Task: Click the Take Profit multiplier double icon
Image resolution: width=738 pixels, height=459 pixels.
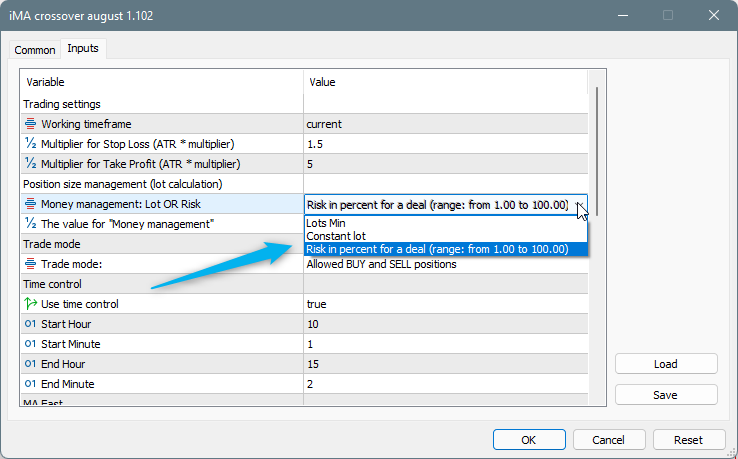Action: click(x=31, y=164)
